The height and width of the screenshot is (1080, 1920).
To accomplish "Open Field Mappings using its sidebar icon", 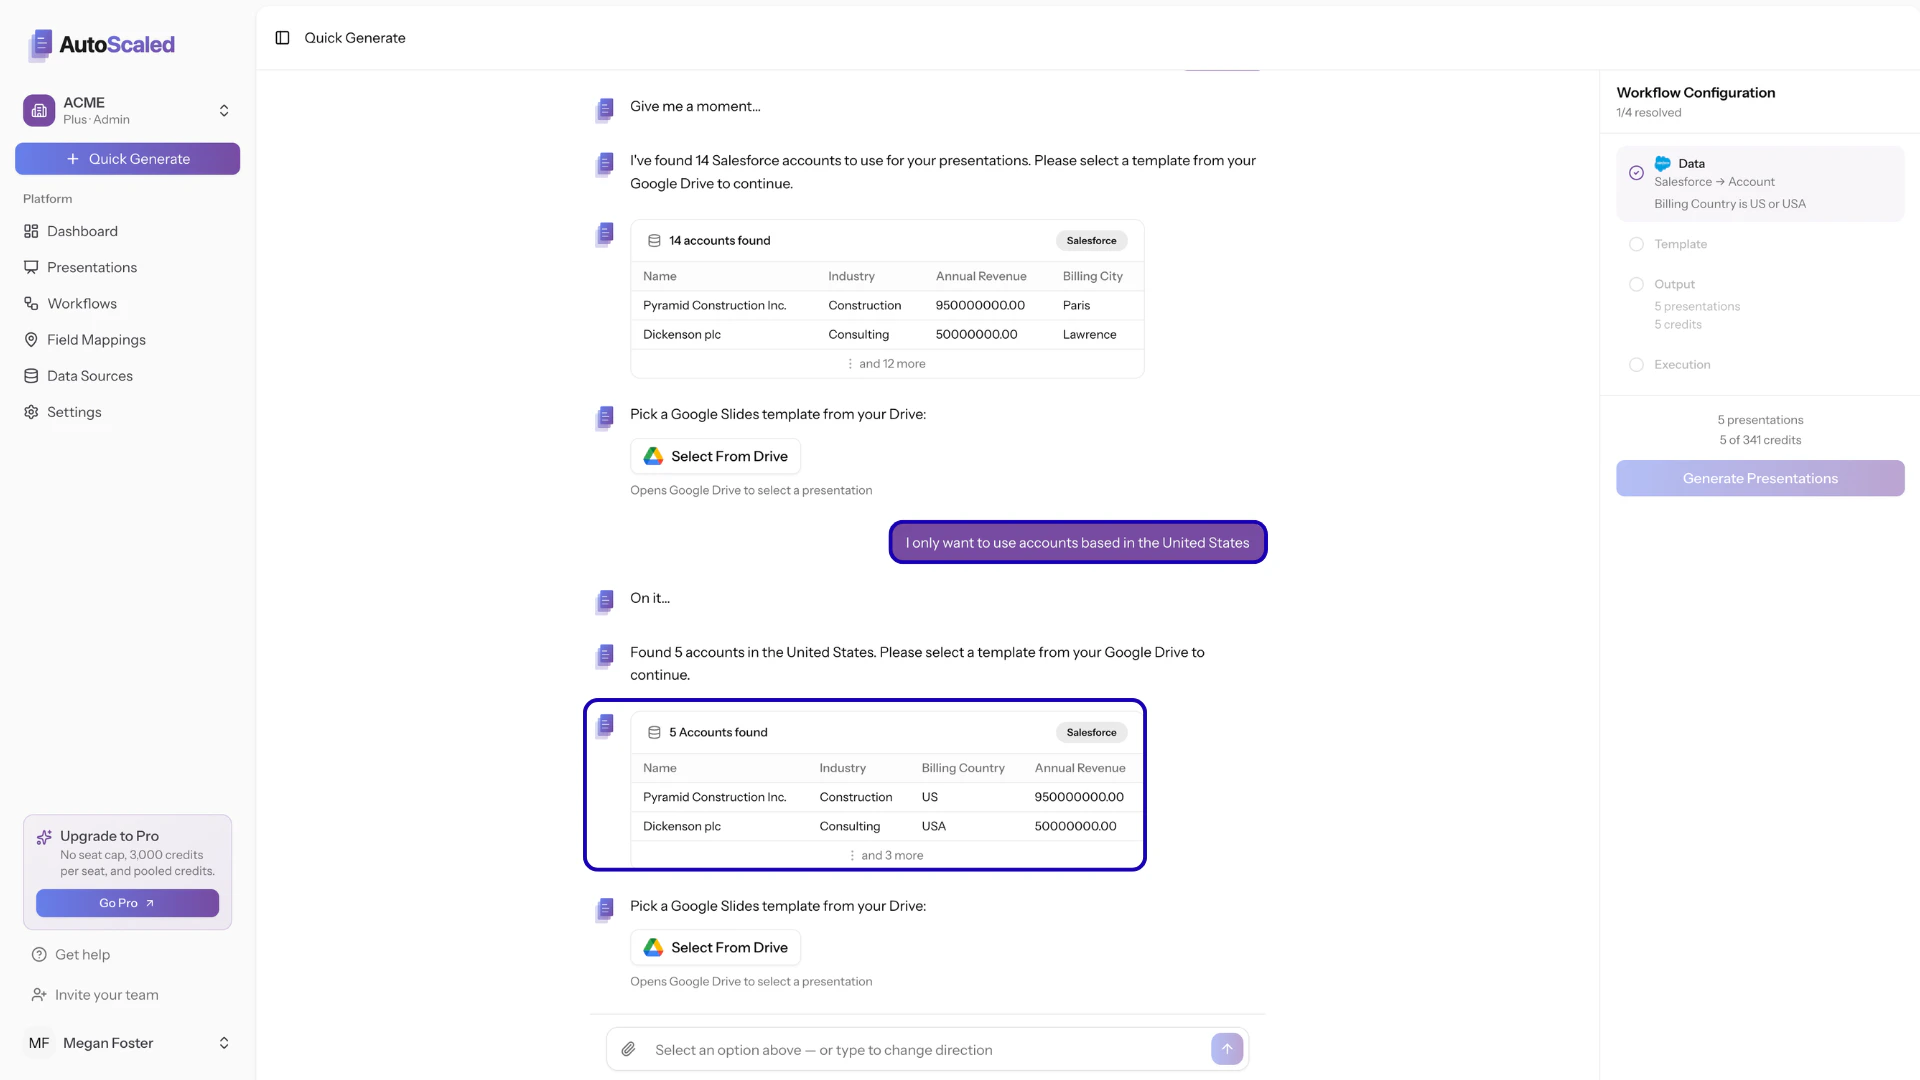I will [31, 339].
